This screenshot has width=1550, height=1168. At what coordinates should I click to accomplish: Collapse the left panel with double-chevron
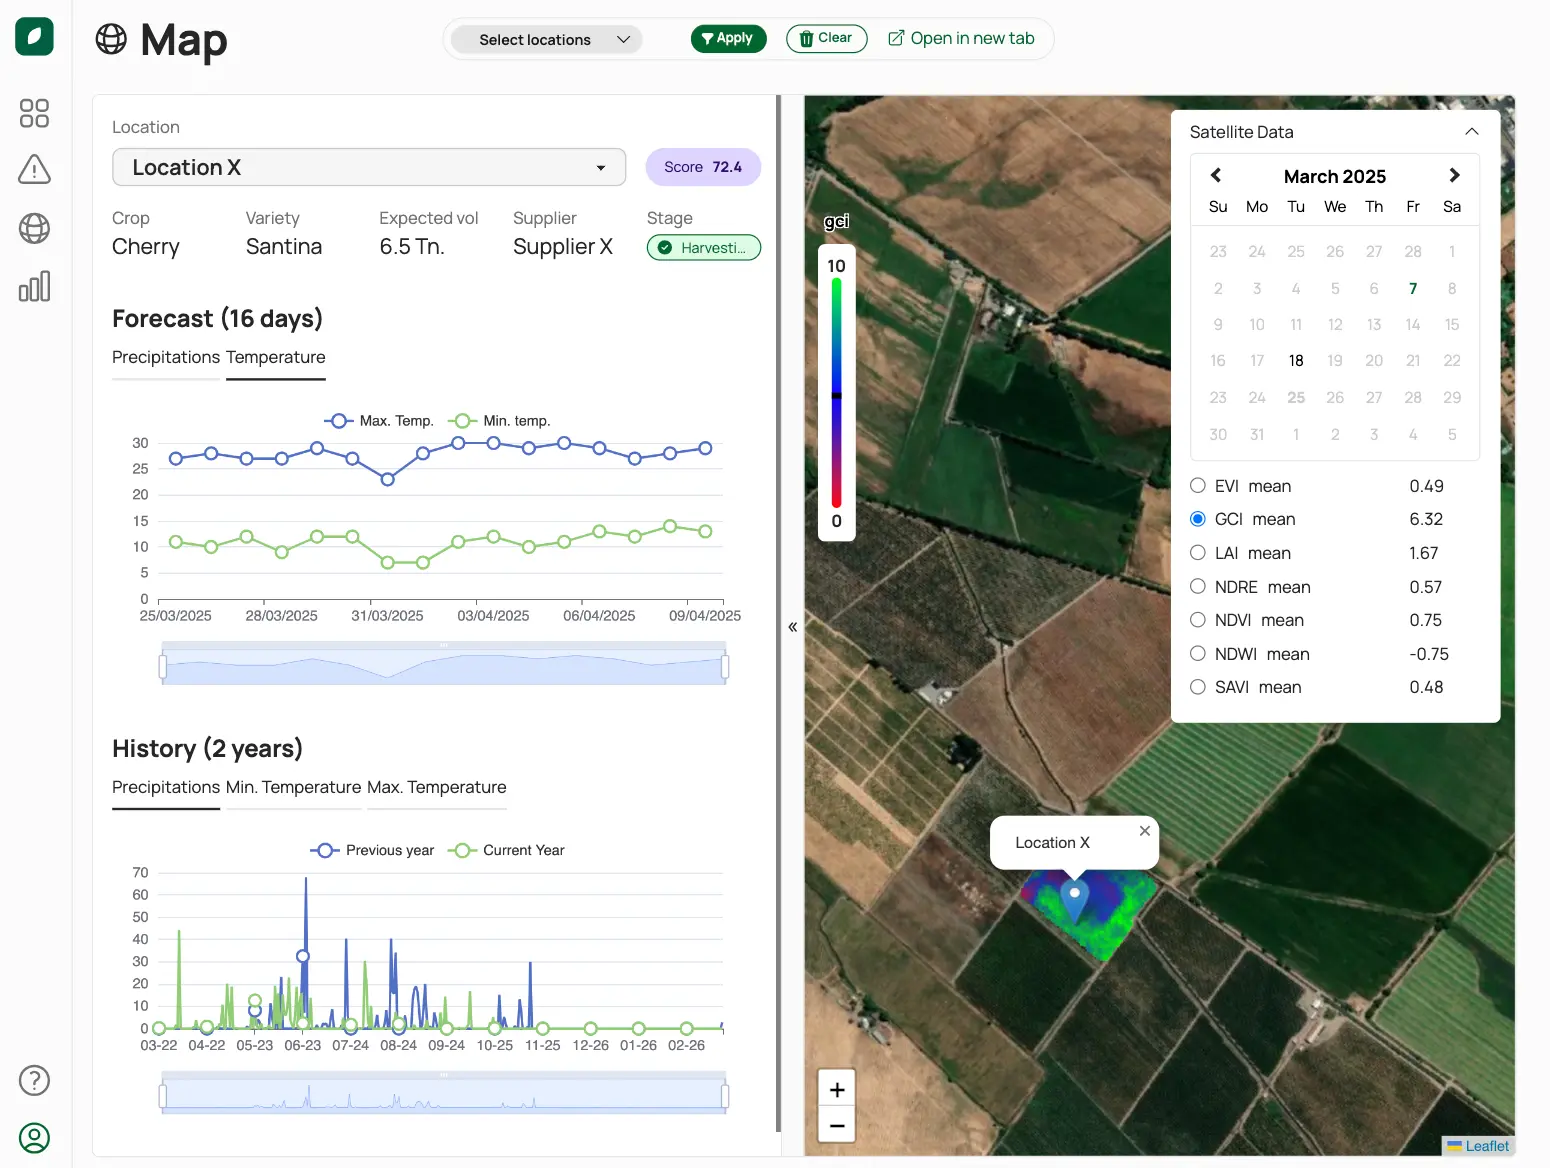[x=792, y=627]
